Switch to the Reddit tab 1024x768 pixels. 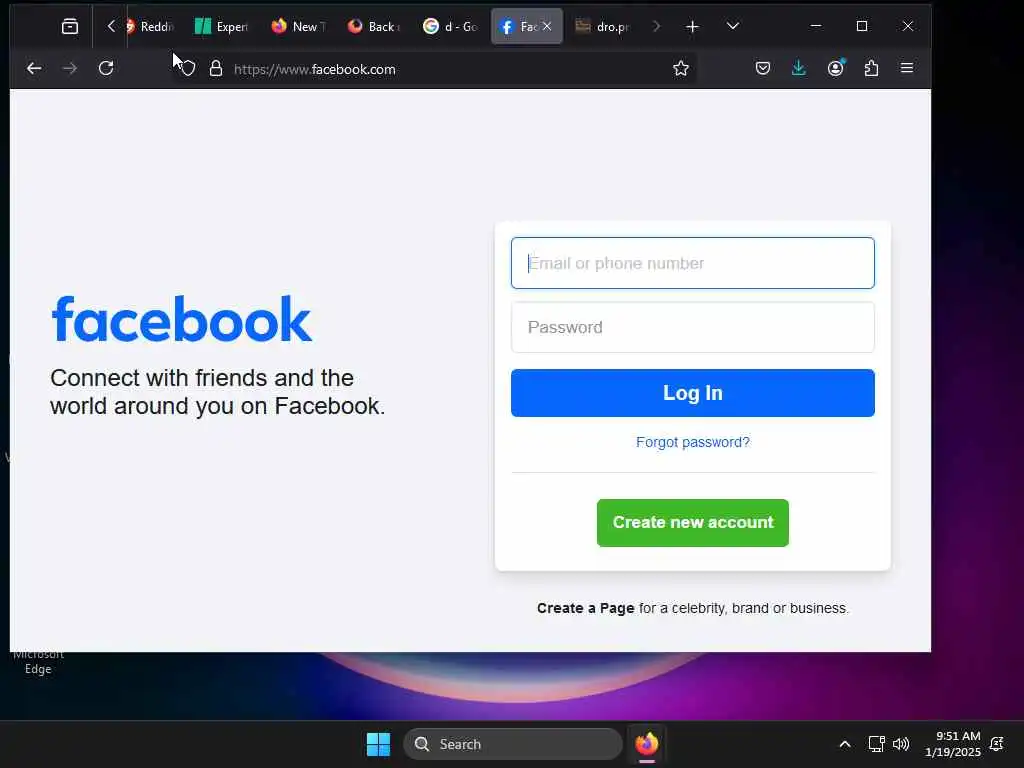[x=152, y=26]
